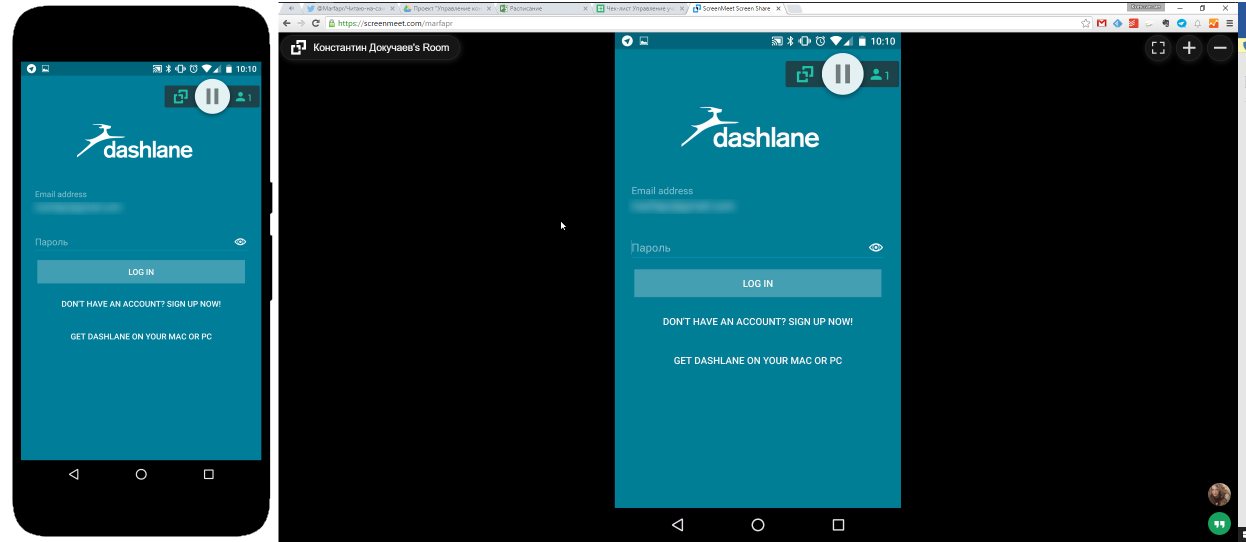
Task: Click the blurred email field in the browser view
Action: 683,206
